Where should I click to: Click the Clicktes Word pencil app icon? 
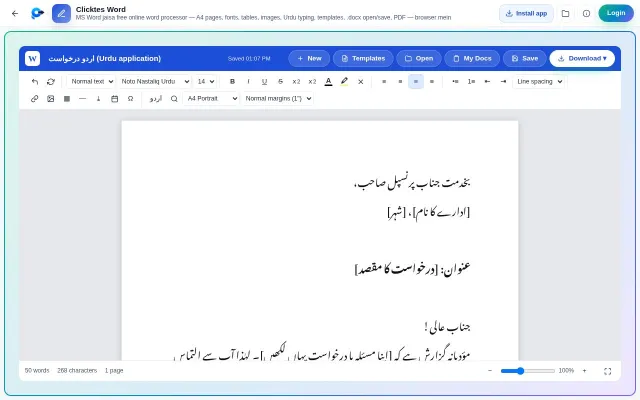61,13
